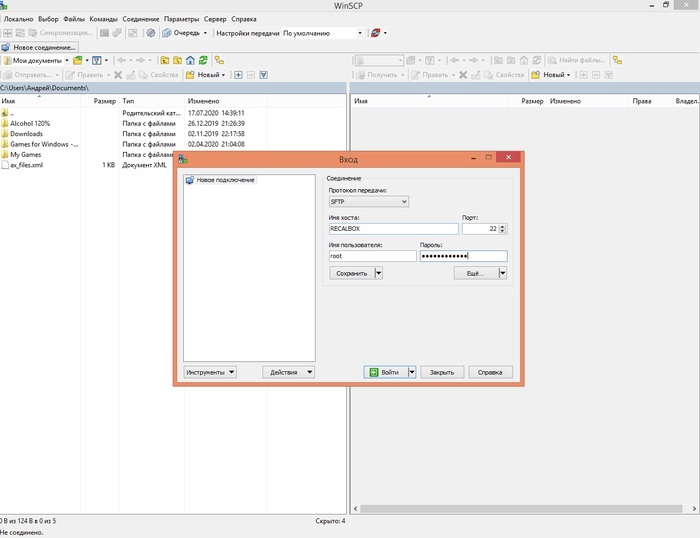Screen dimensions: 700x538
Task: Open the transfer settings 'По умолчанию' dropdown
Action: (x=322, y=33)
